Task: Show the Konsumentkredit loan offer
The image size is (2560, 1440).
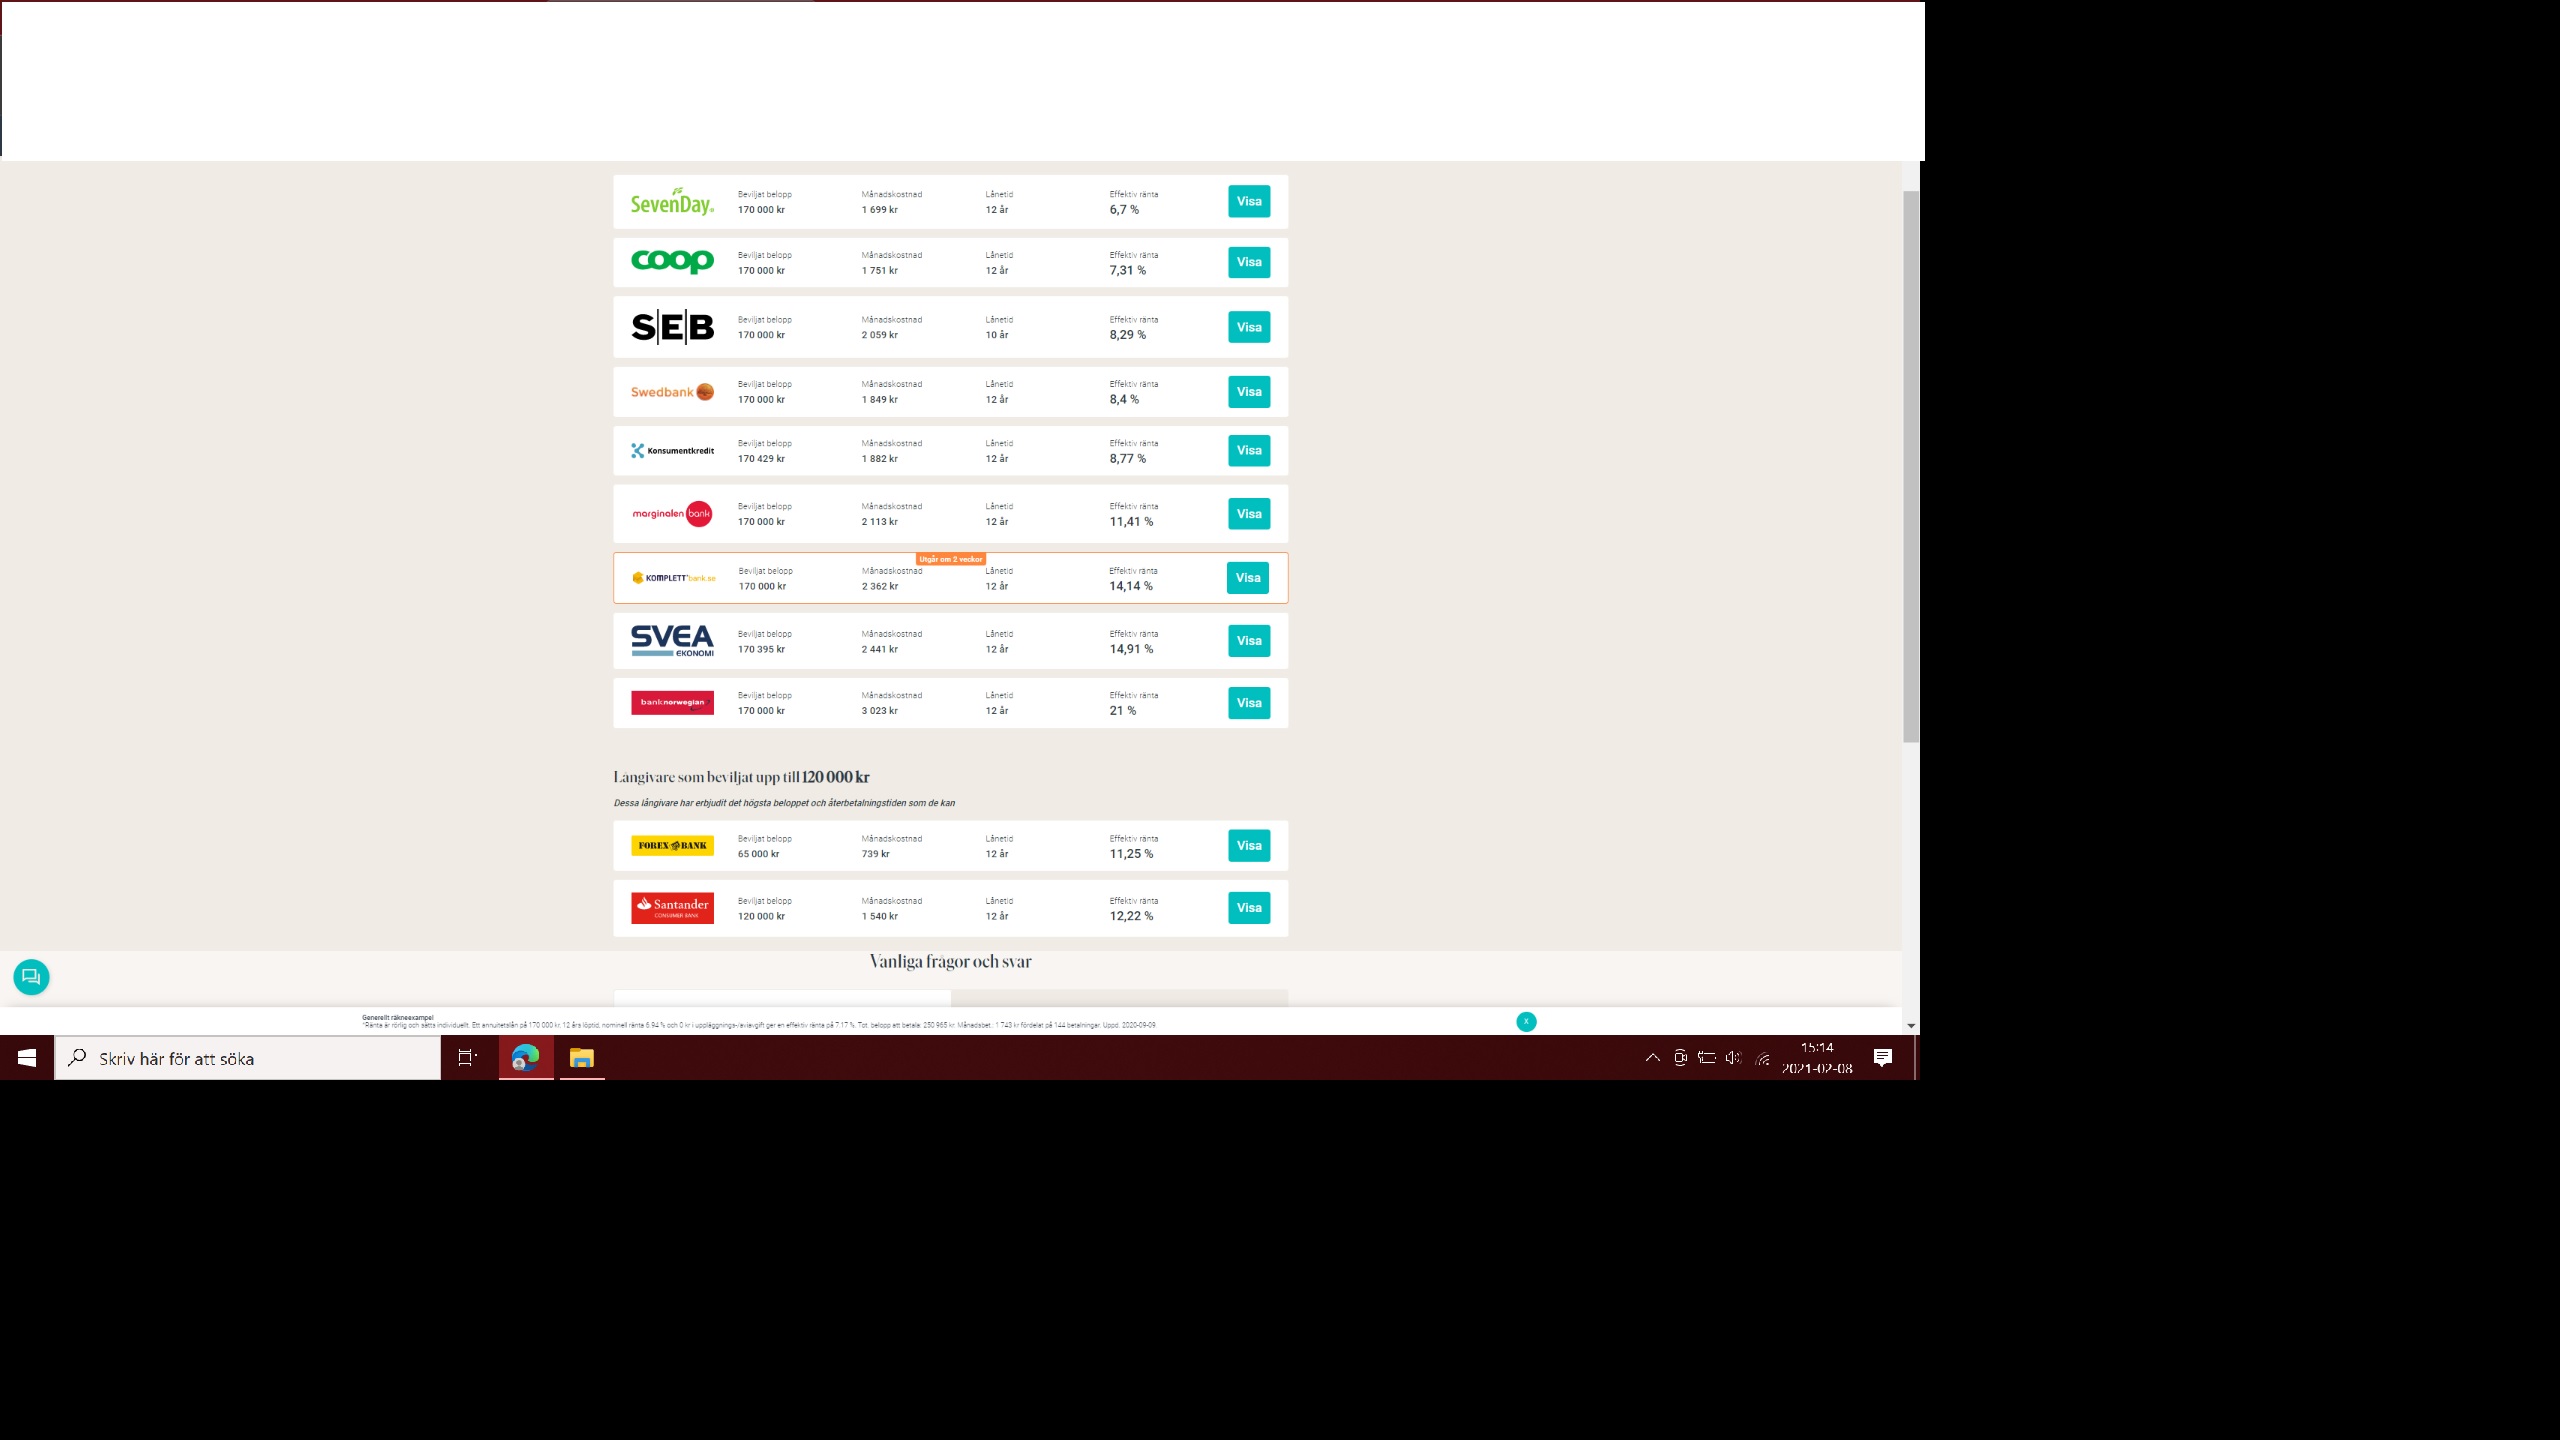Action: (x=1249, y=451)
